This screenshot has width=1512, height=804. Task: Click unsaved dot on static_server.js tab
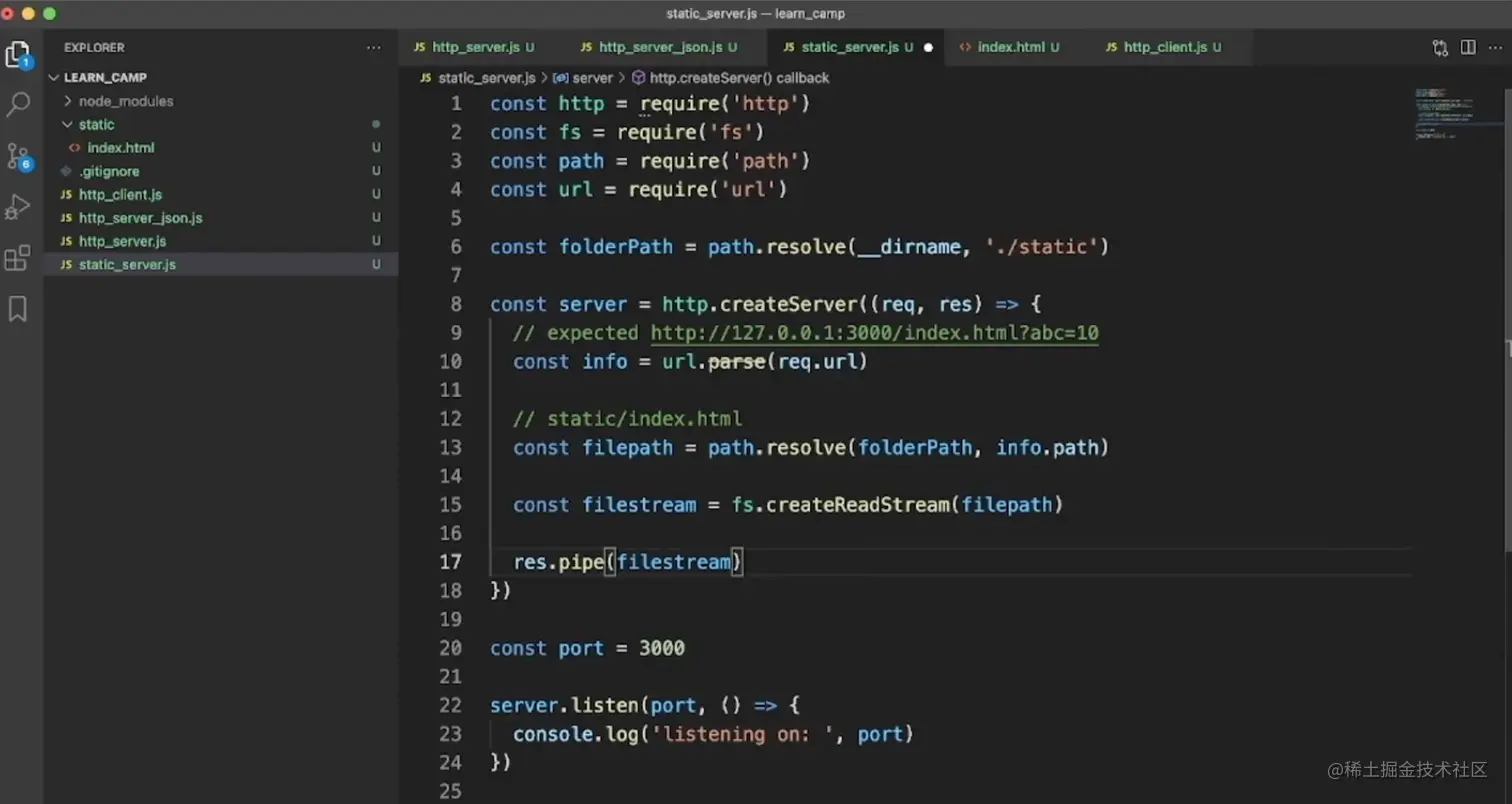(928, 47)
